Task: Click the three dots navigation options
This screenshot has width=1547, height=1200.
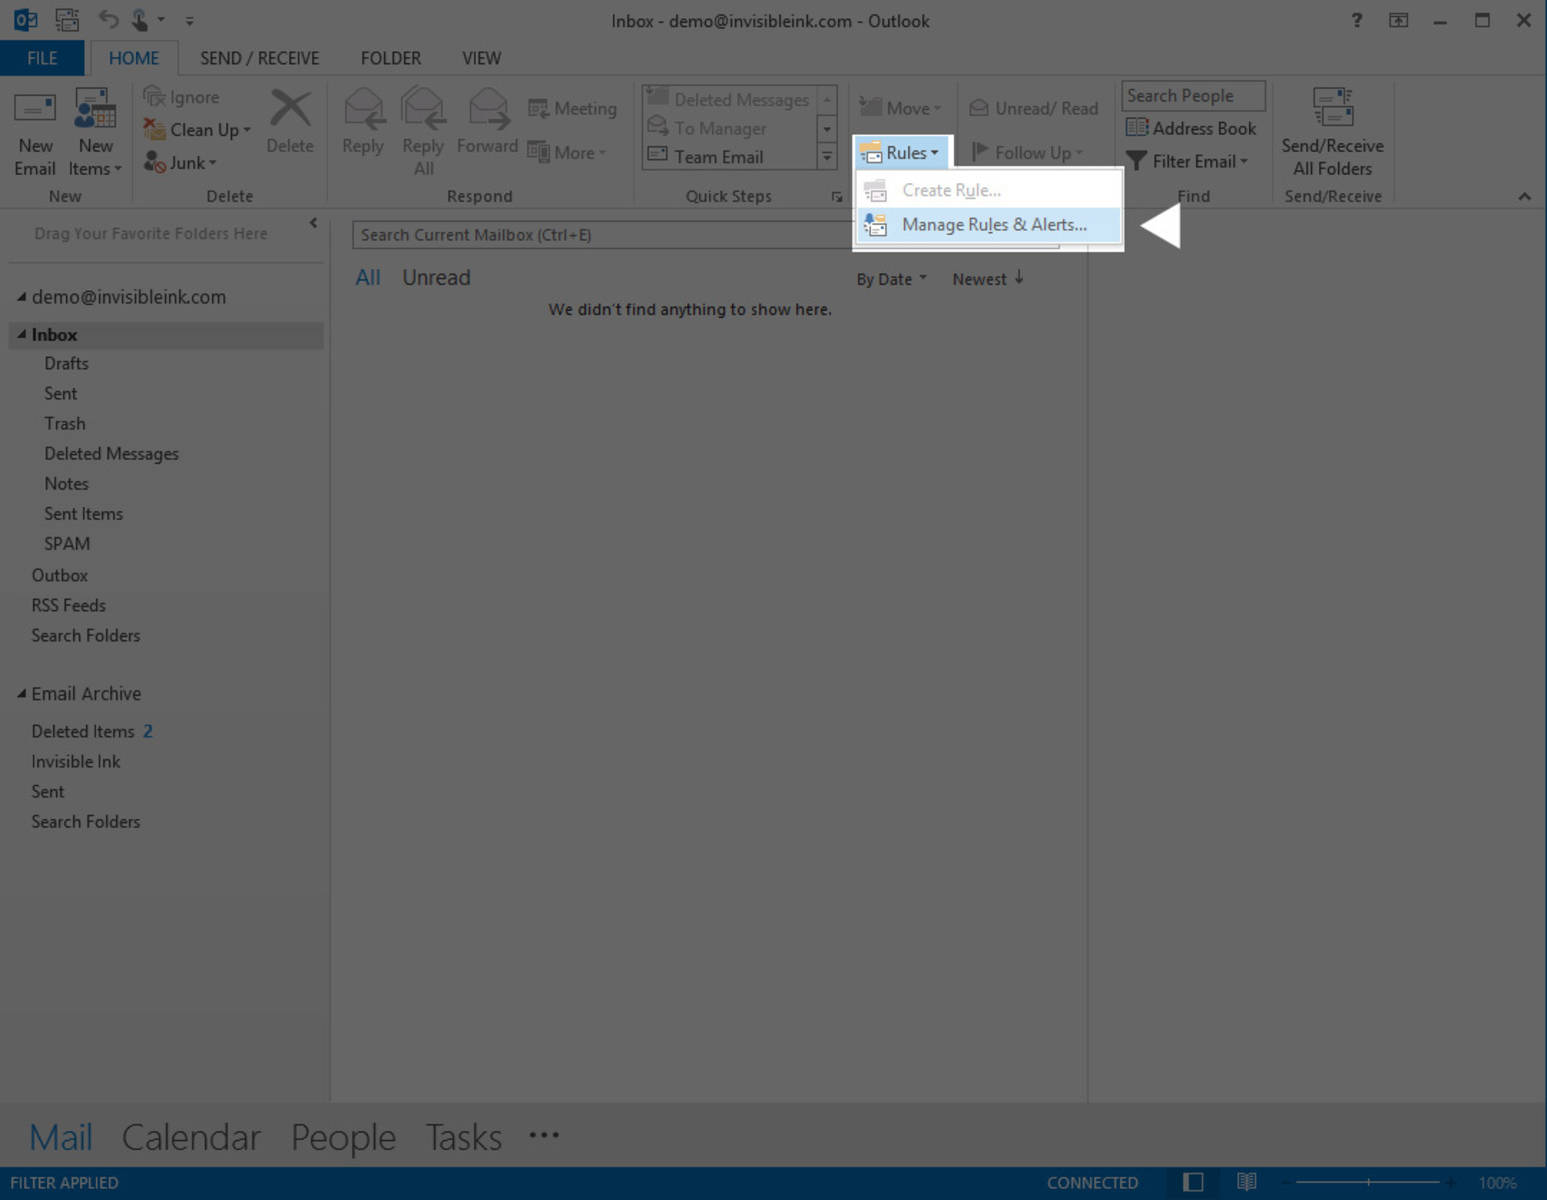Action: 544,1135
